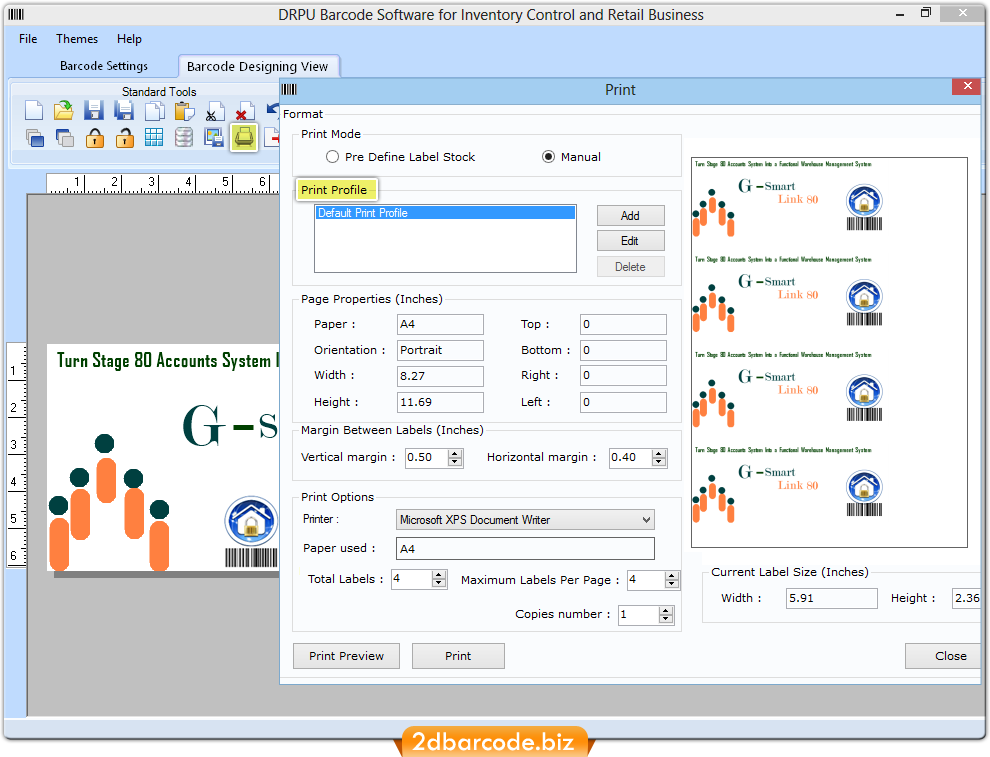Click the Delete profile button

click(630, 266)
